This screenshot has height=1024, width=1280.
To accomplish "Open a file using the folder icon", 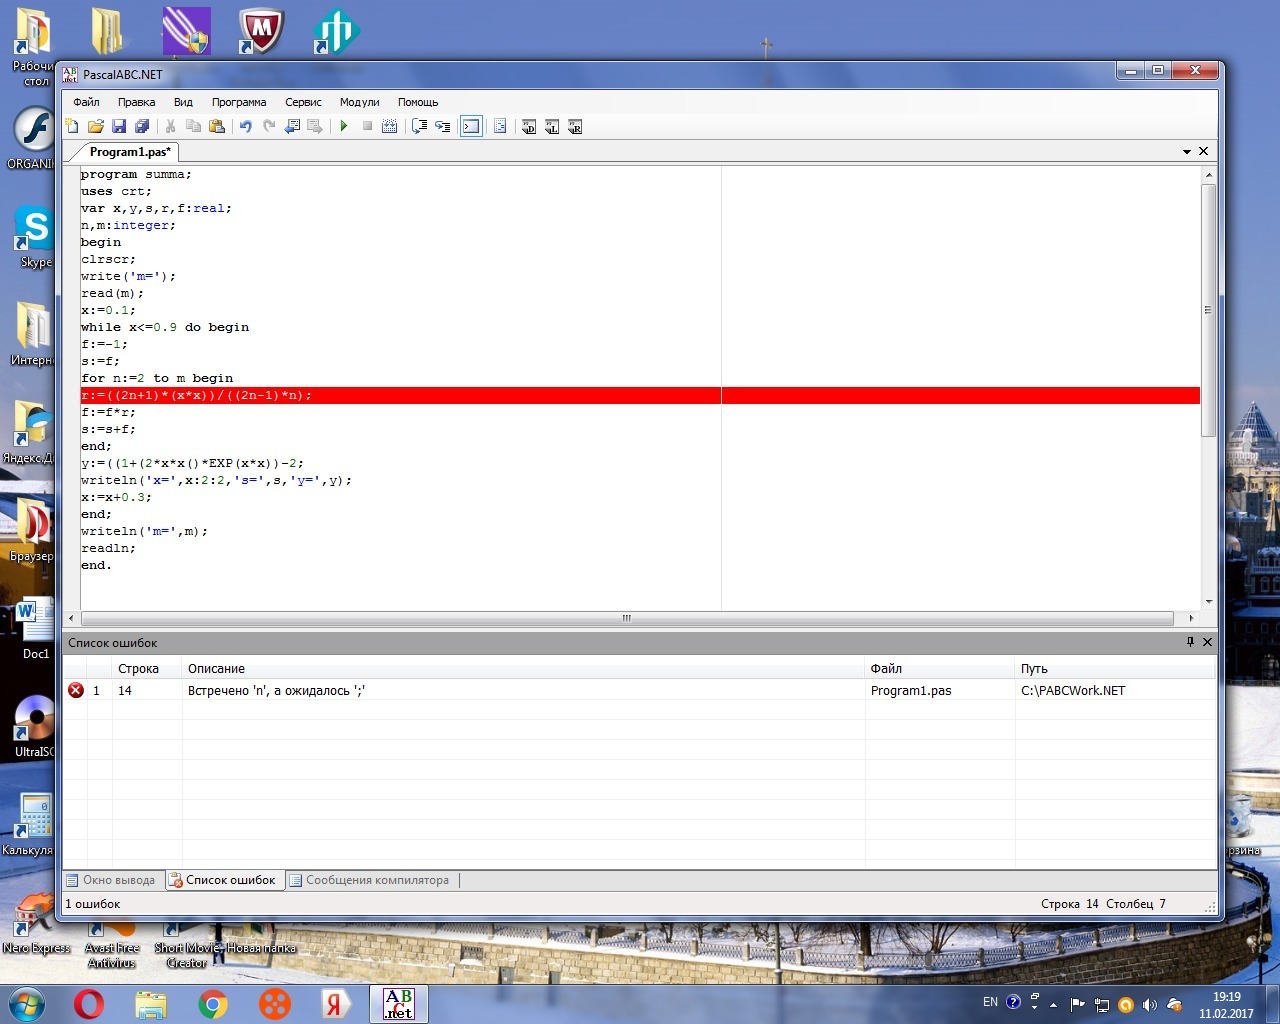I will coord(95,126).
